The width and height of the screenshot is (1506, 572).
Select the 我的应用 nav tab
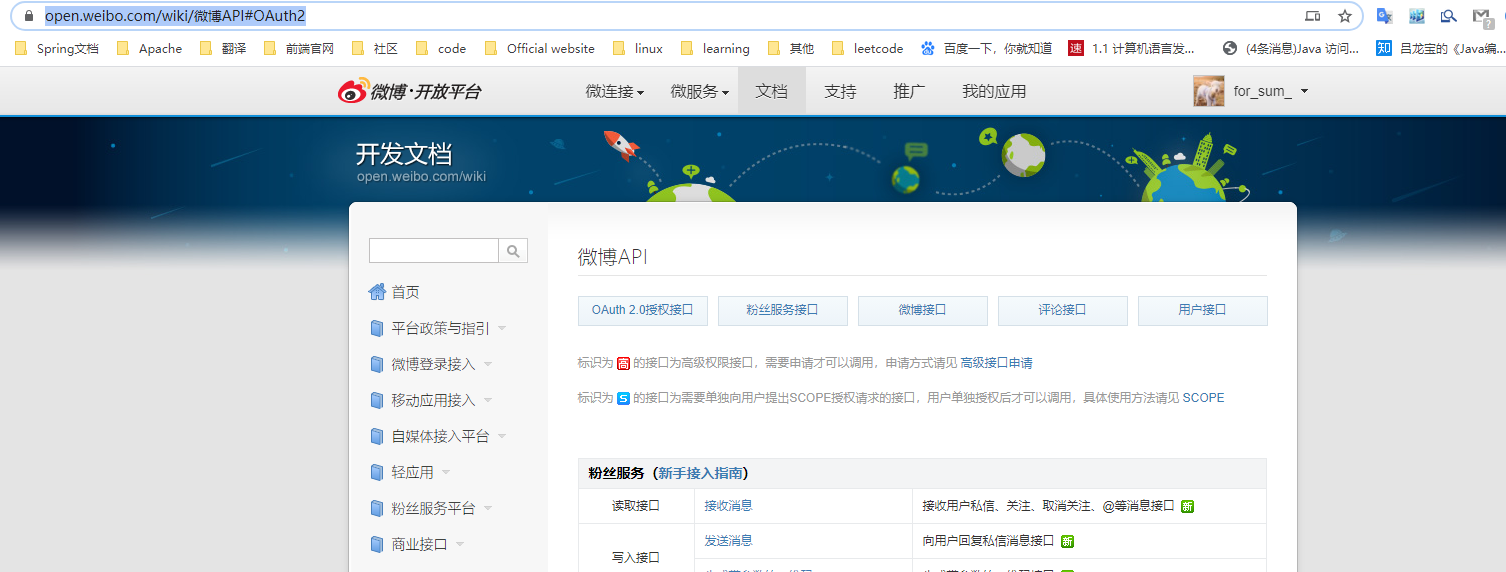pos(994,91)
